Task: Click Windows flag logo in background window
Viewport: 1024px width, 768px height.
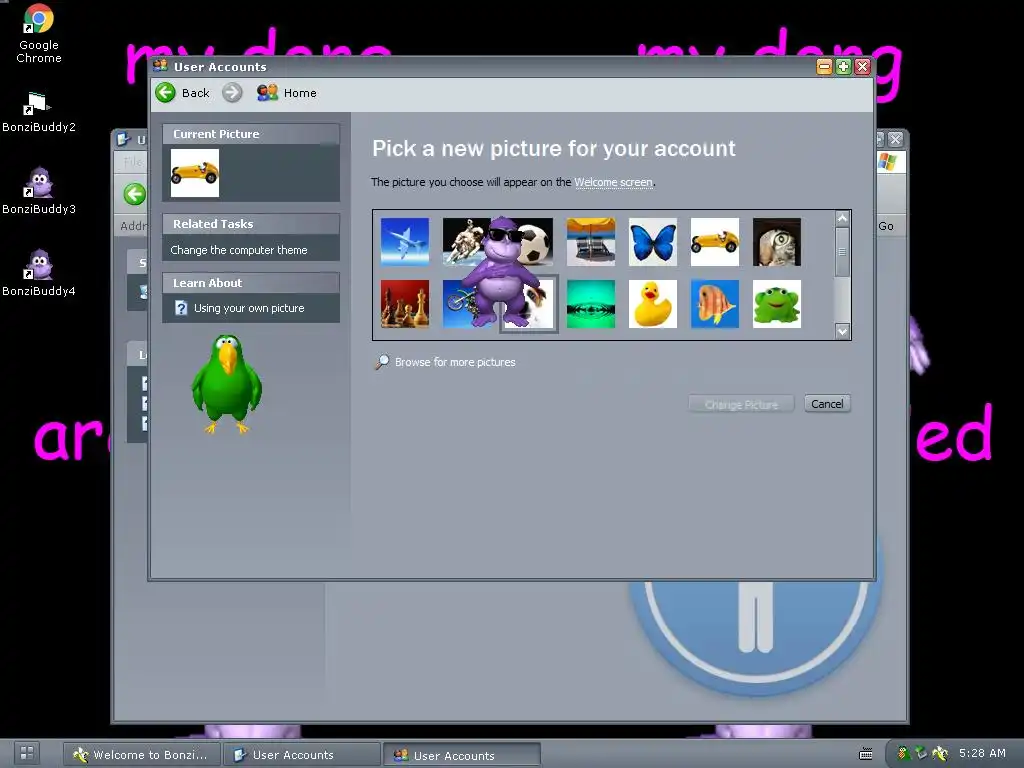Action: [x=887, y=161]
